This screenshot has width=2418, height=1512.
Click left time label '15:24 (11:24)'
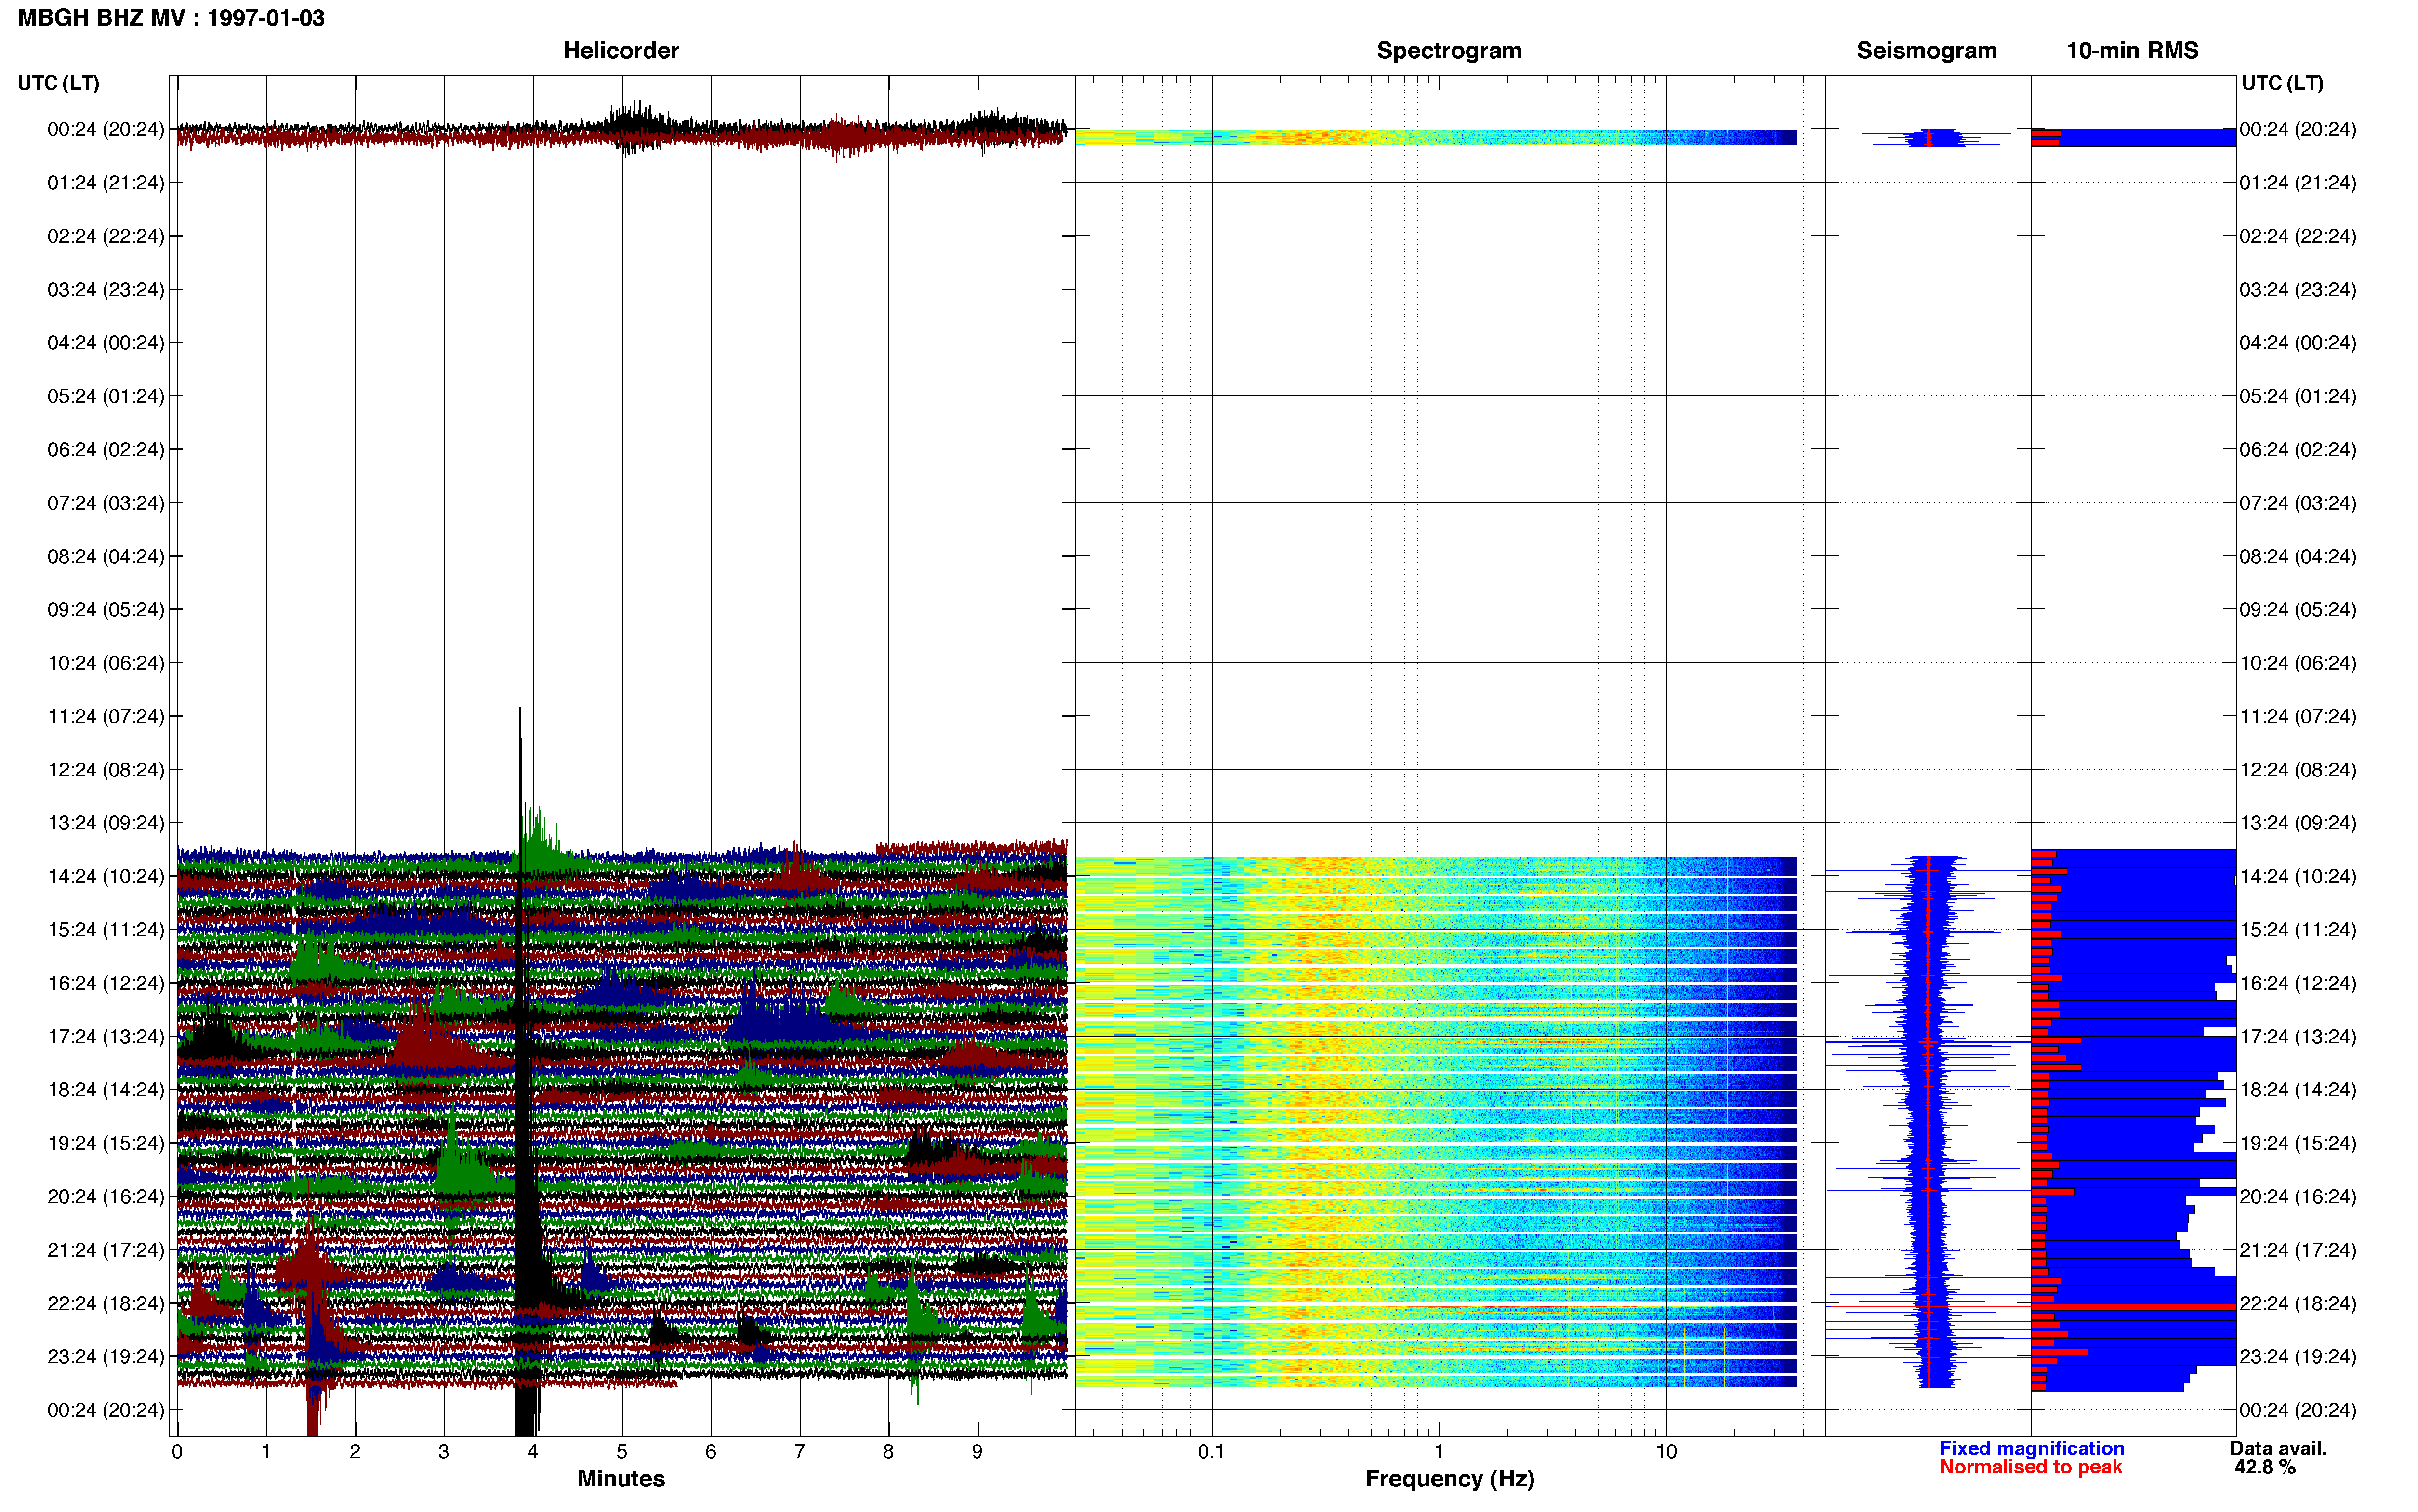coord(106,930)
